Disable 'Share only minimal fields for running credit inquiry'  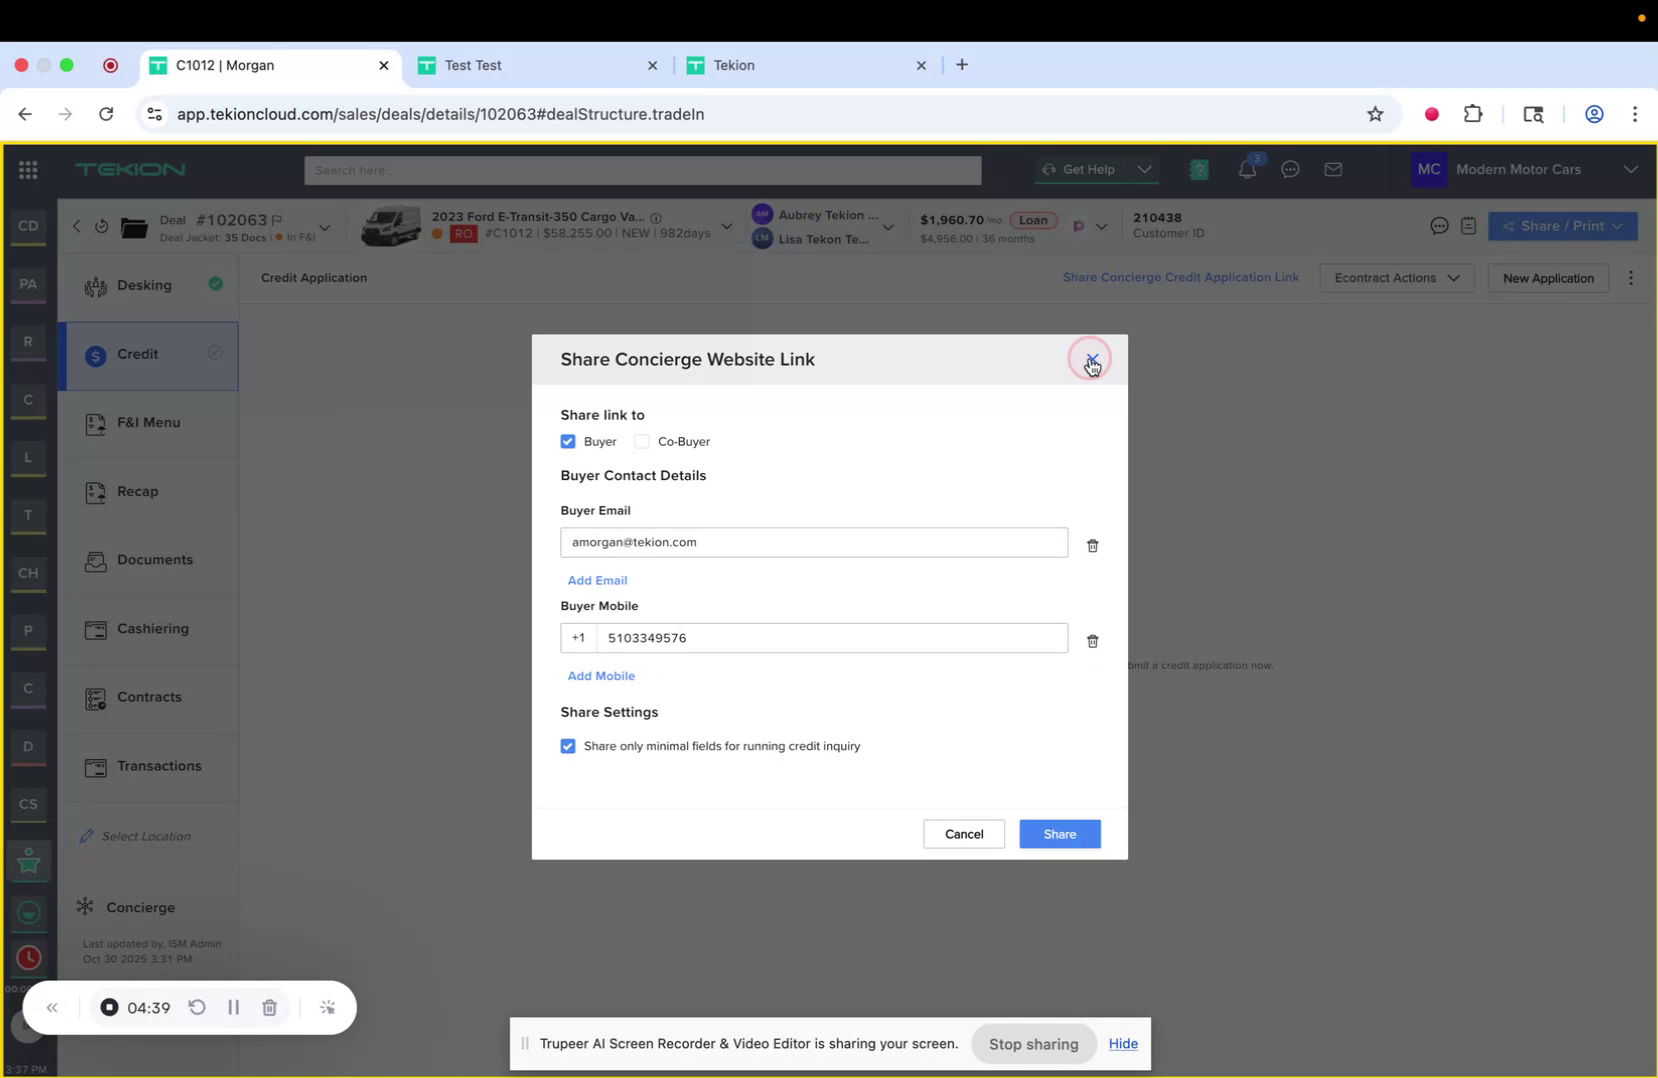tap(568, 746)
